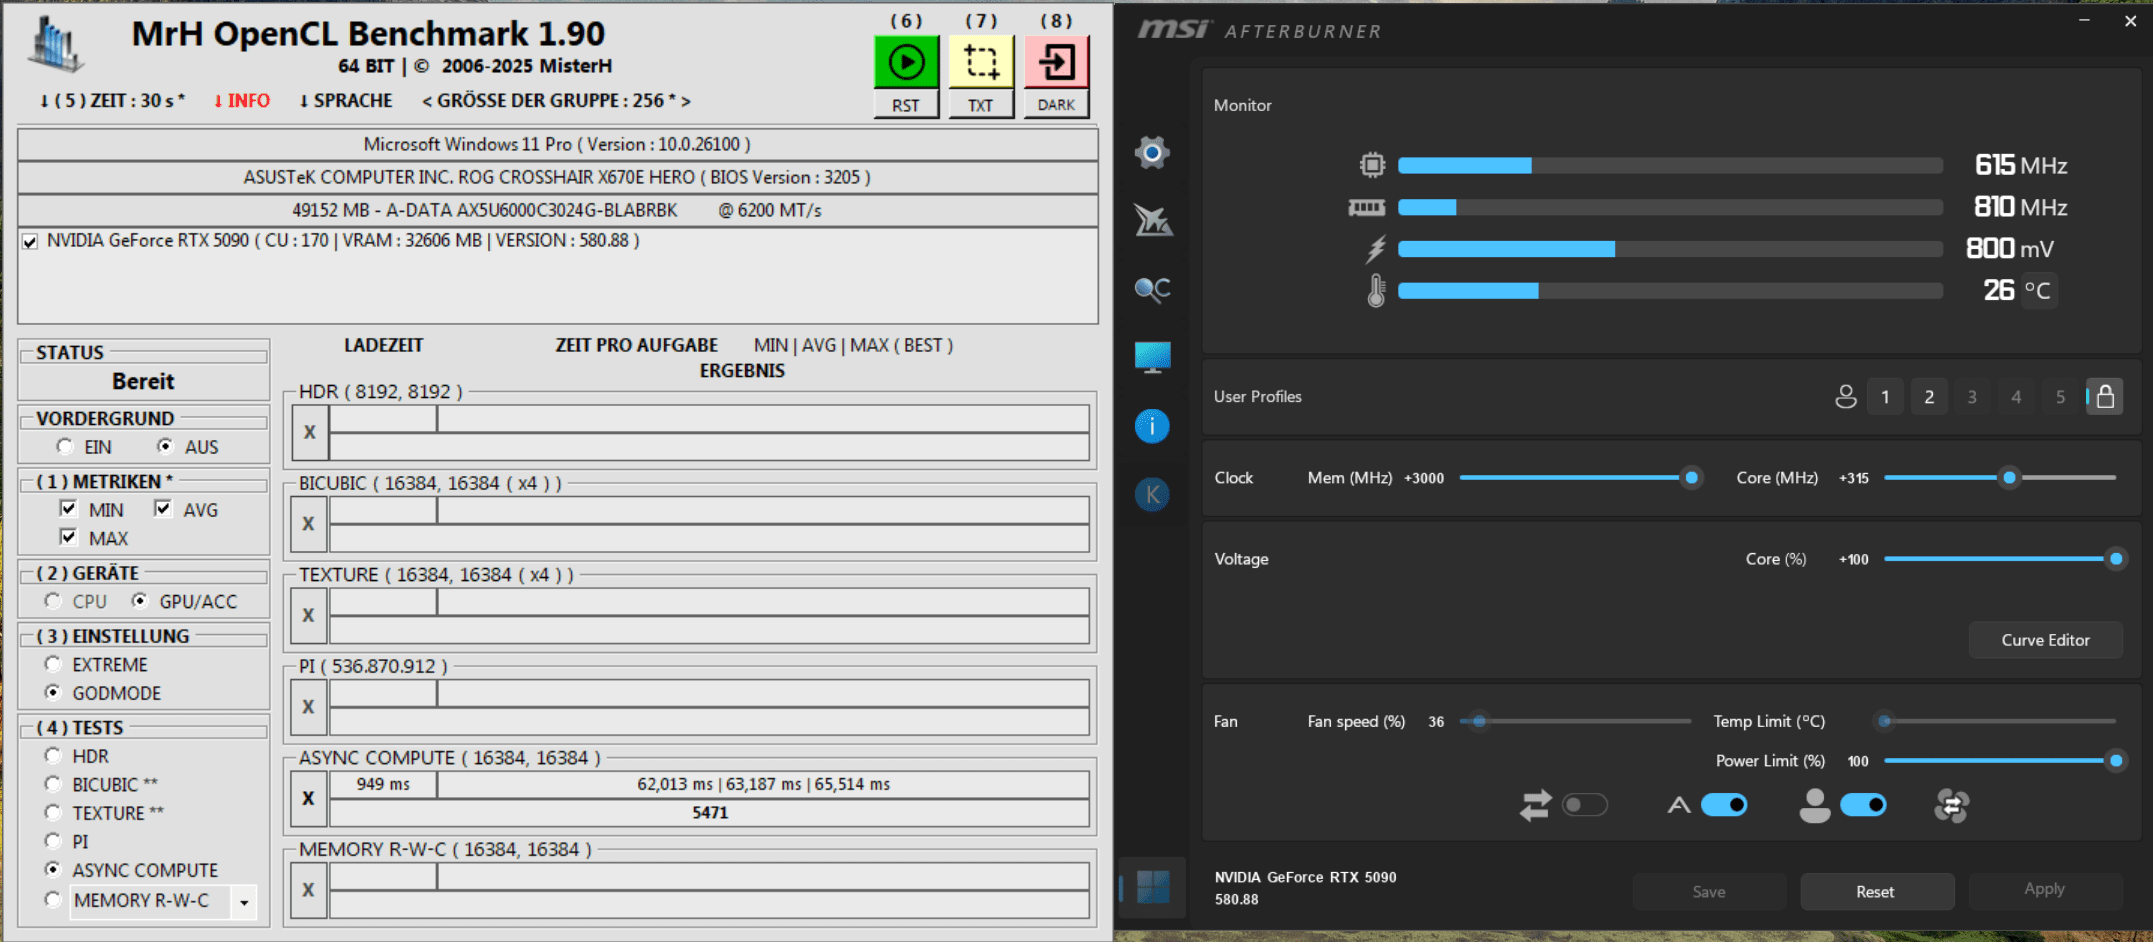This screenshot has height=942, width=2153.
Task: Click the voltage lightning bolt icon
Action: [x=1376, y=249]
